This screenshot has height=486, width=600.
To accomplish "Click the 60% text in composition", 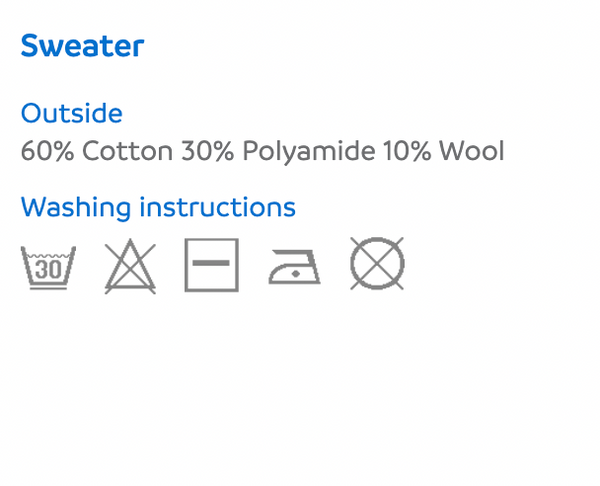I will pos(47,151).
